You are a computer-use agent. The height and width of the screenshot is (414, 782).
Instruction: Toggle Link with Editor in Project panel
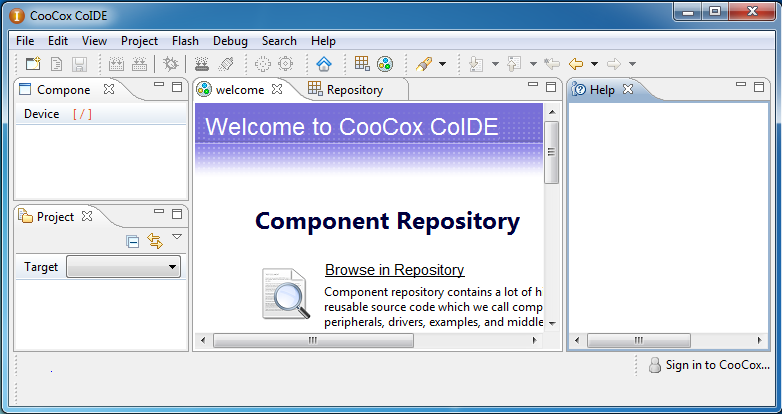click(x=155, y=241)
